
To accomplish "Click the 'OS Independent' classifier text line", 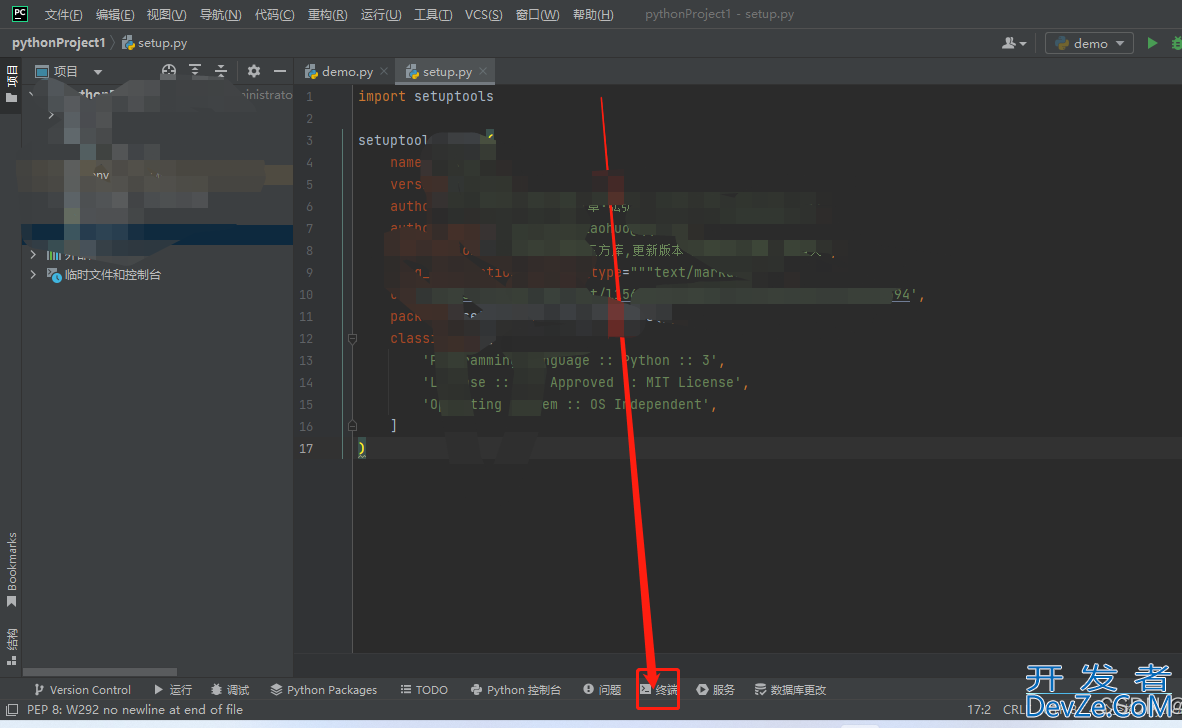I will 570,404.
